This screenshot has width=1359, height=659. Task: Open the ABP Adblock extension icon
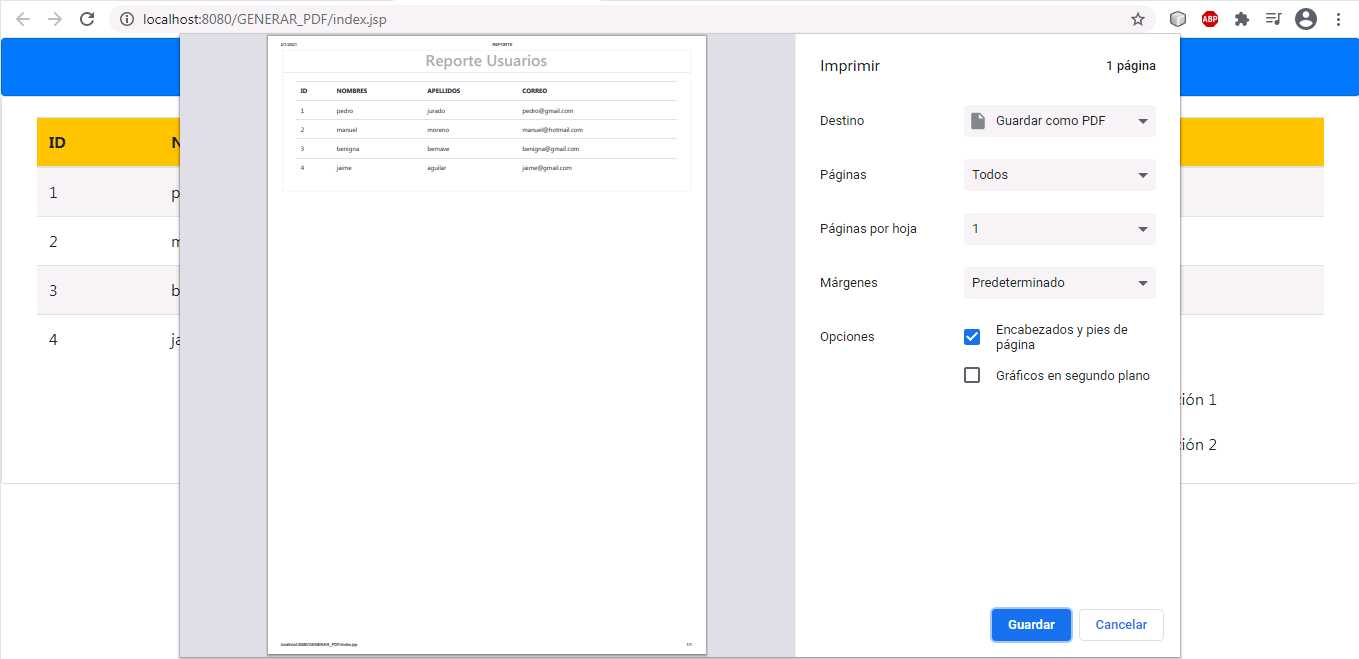(x=1209, y=18)
